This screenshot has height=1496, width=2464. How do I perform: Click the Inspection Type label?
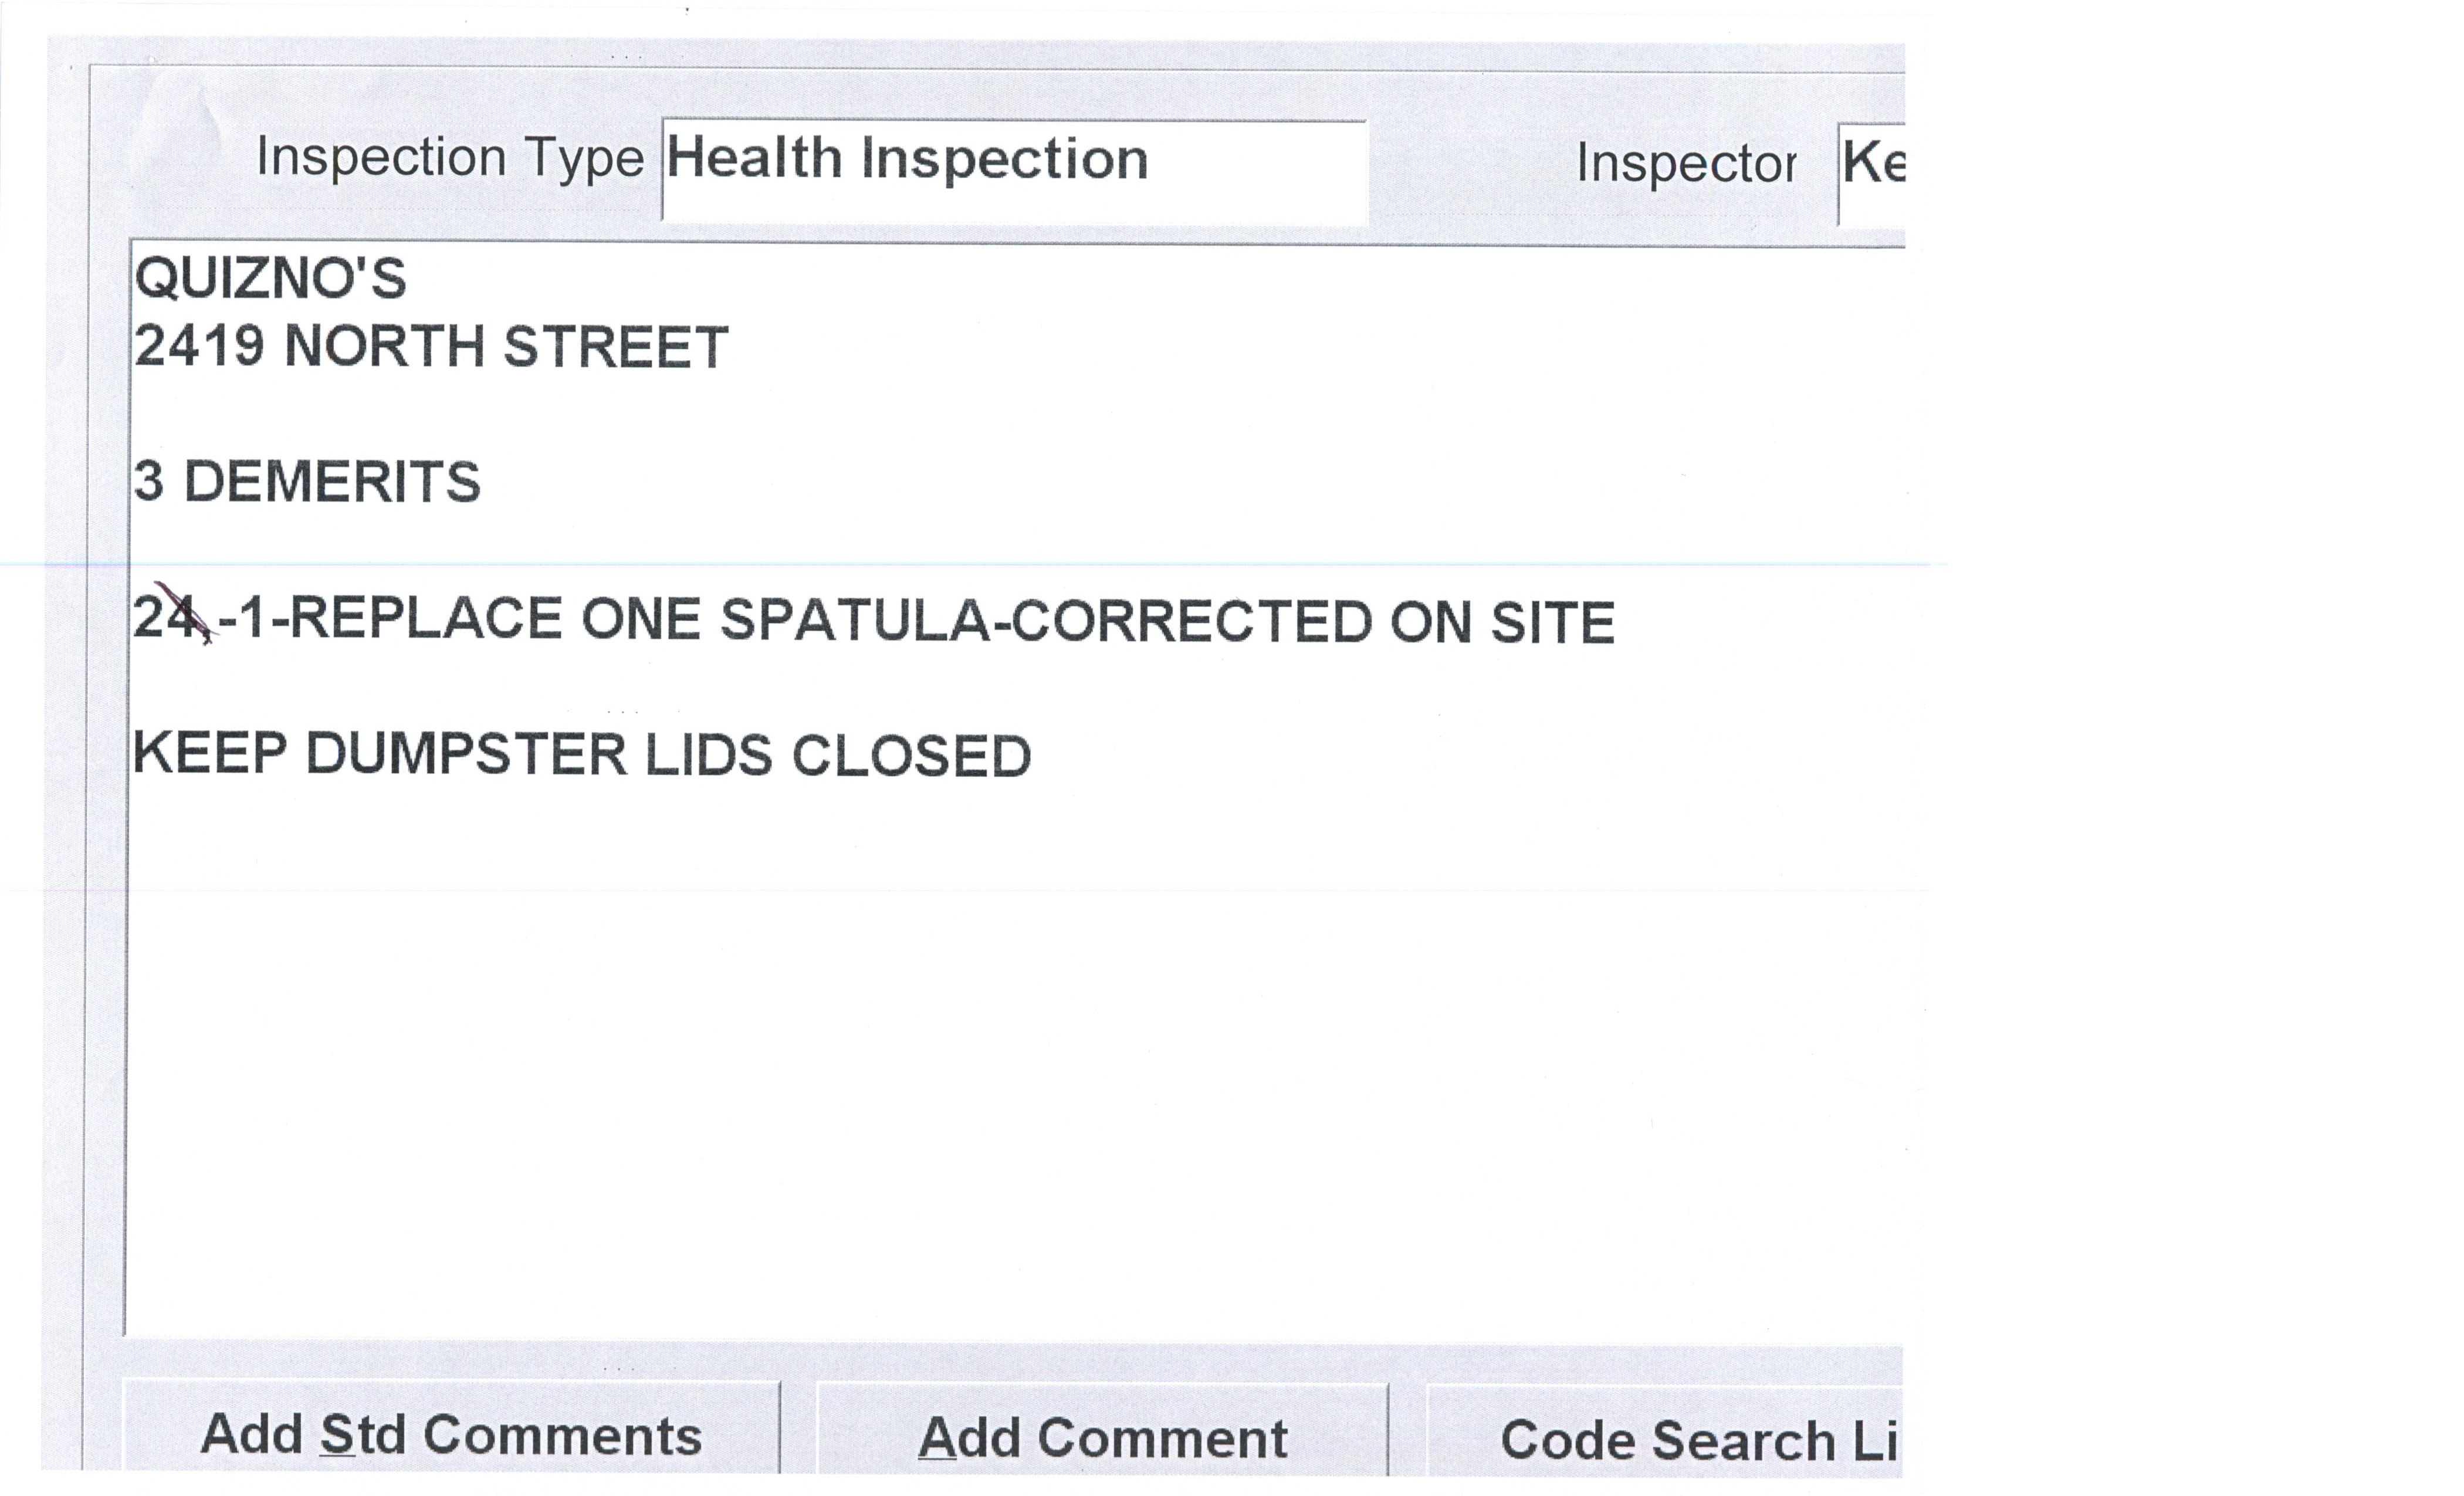(450, 157)
